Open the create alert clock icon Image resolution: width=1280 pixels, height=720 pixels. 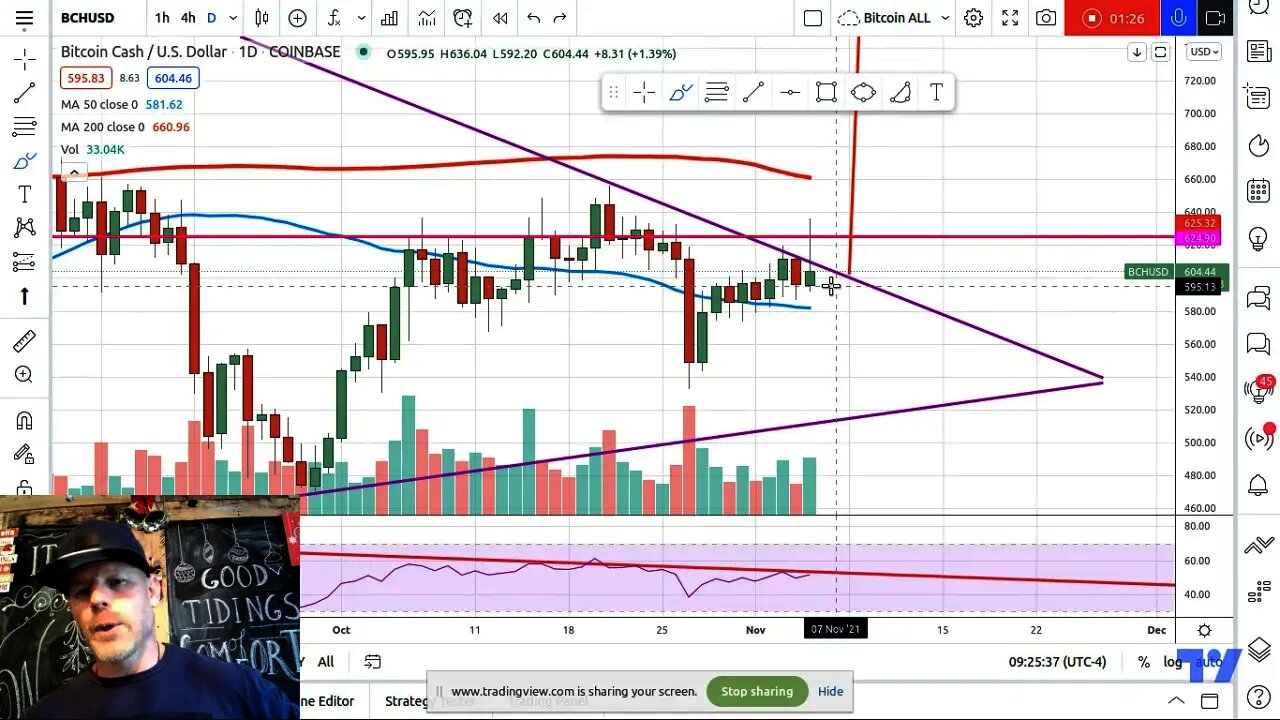[462, 18]
